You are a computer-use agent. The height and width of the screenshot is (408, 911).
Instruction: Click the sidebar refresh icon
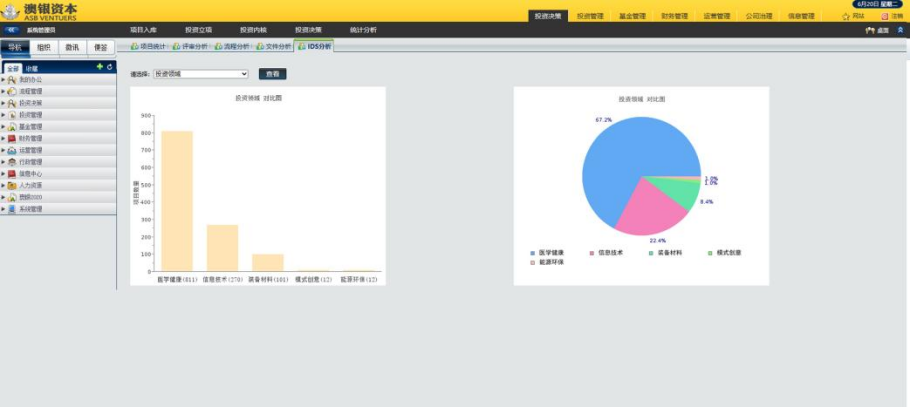[x=109, y=67]
